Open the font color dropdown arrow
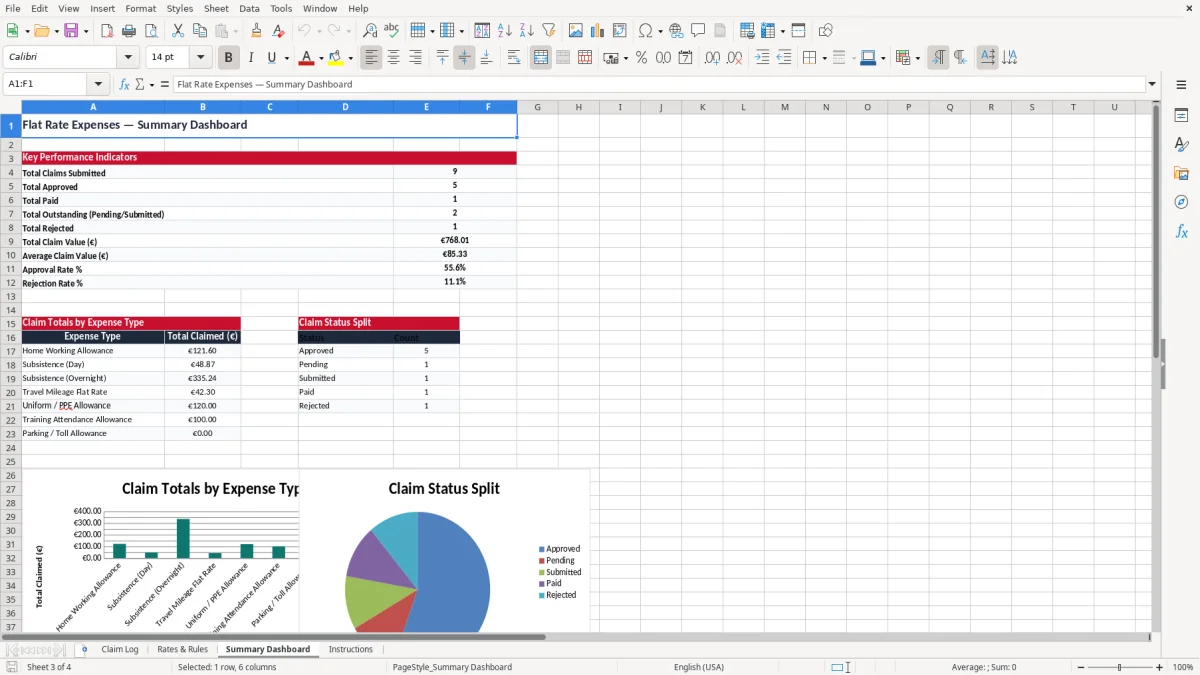Image resolution: width=1200 pixels, height=675 pixels. coord(321,58)
